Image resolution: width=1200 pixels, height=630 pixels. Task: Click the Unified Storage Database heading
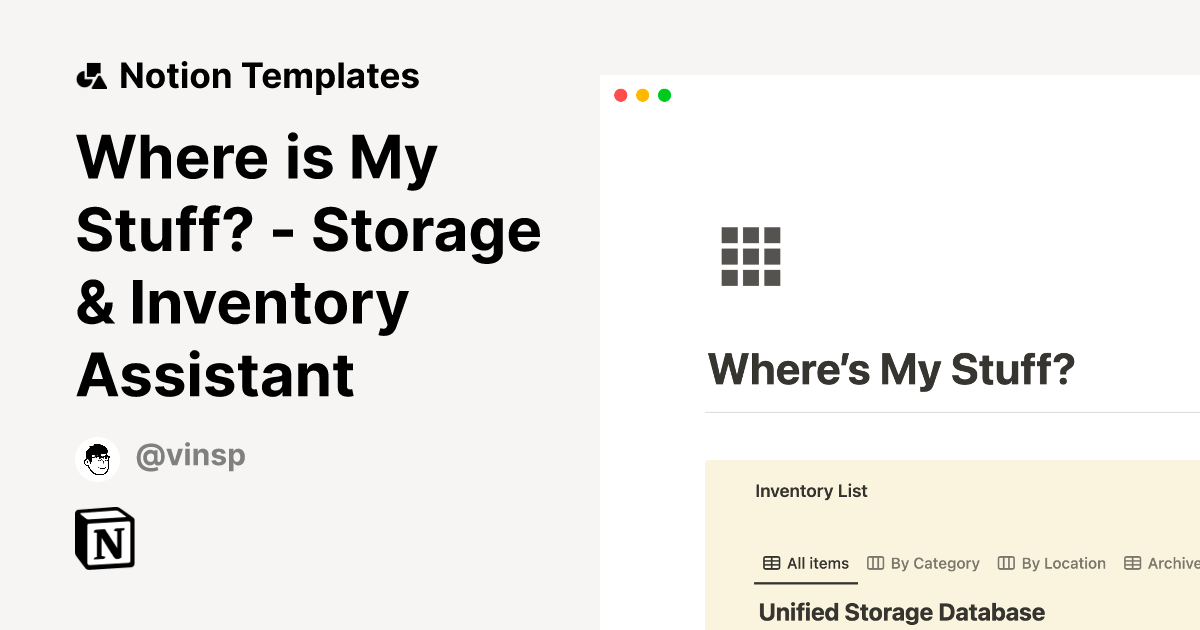click(x=901, y=611)
